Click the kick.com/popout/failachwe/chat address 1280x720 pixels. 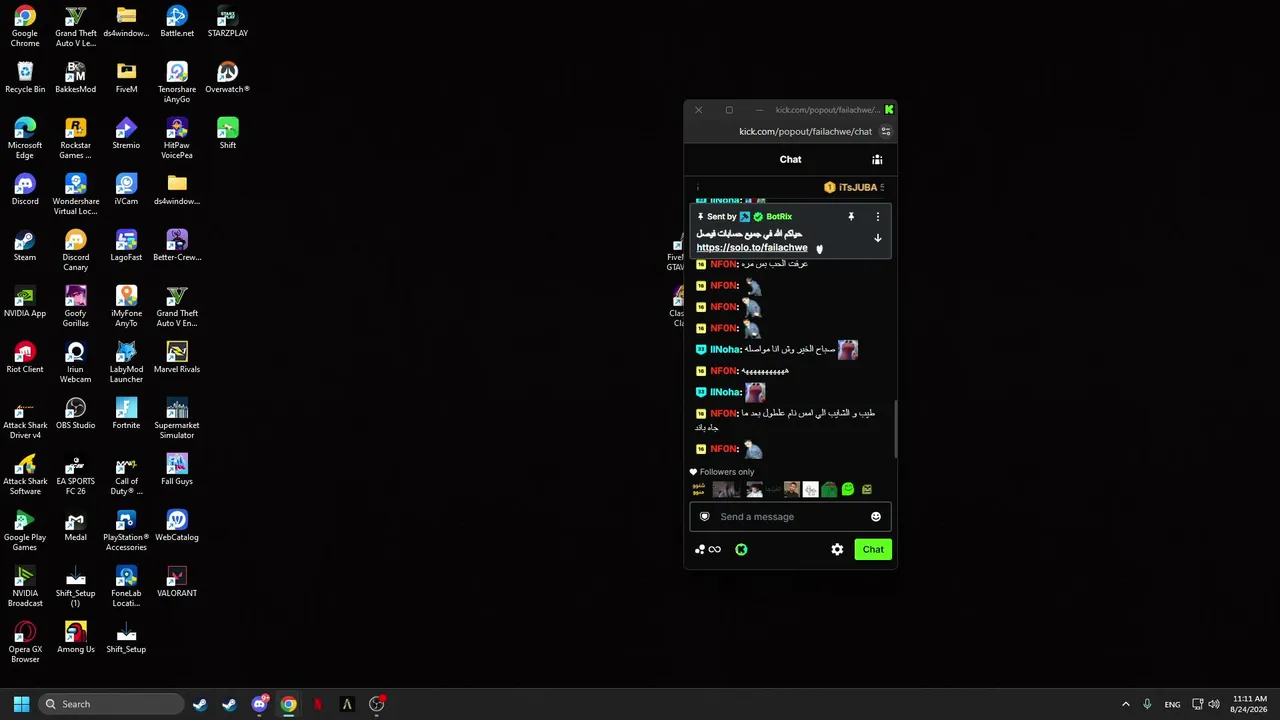[805, 131]
